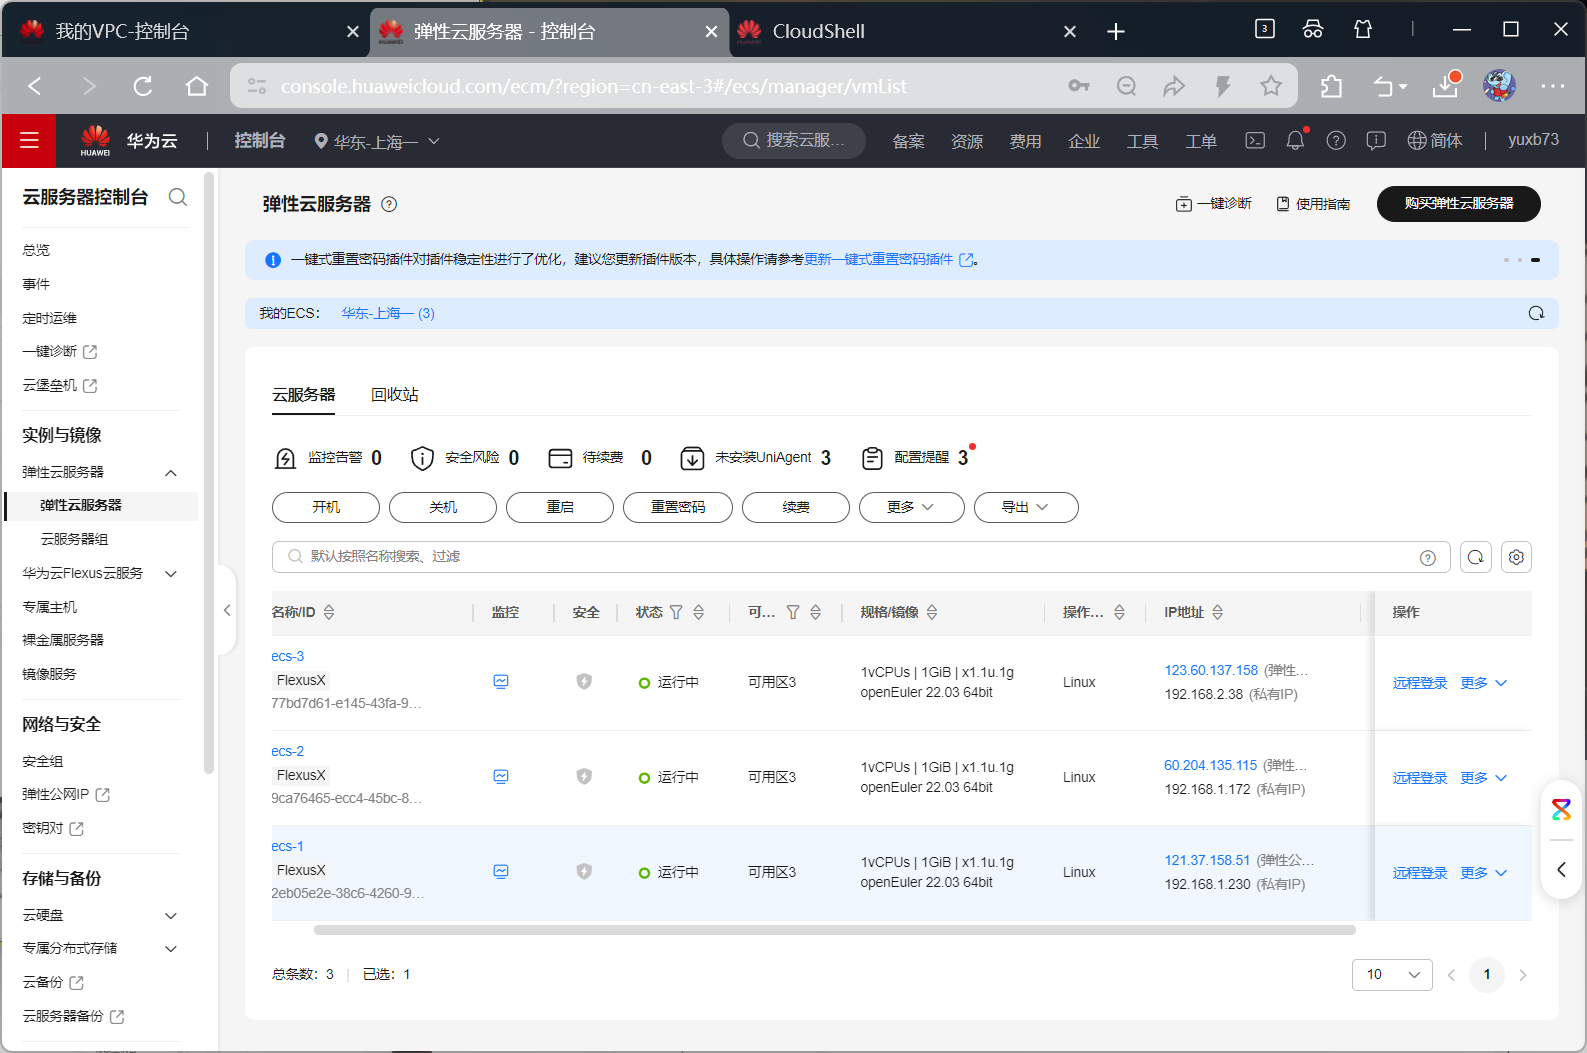Viewport: 1587px width, 1053px height.
Task: Open table column settings gear
Action: coord(1516,557)
